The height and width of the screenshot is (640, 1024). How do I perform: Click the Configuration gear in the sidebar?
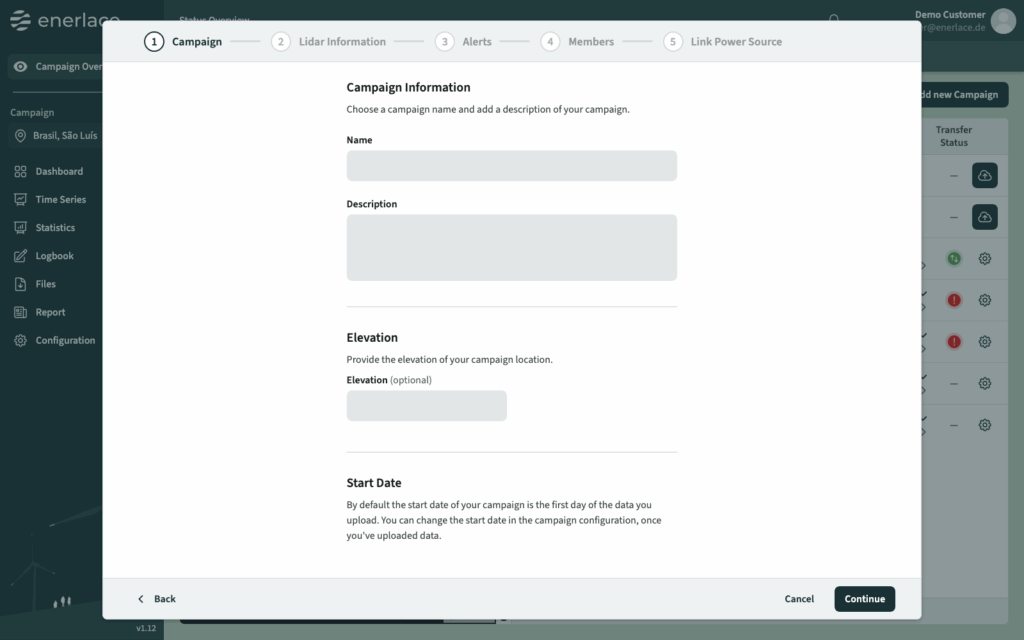(x=20, y=340)
